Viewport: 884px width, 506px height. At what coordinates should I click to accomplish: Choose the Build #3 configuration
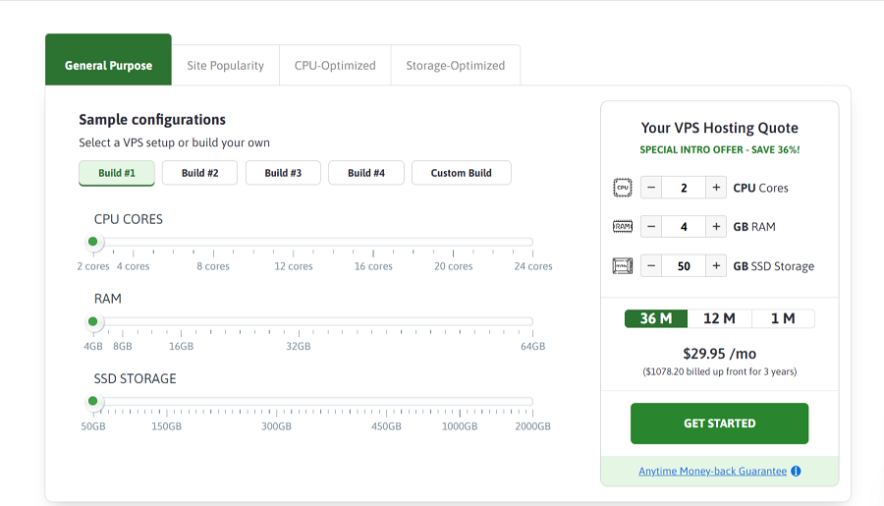pyautogui.click(x=283, y=173)
